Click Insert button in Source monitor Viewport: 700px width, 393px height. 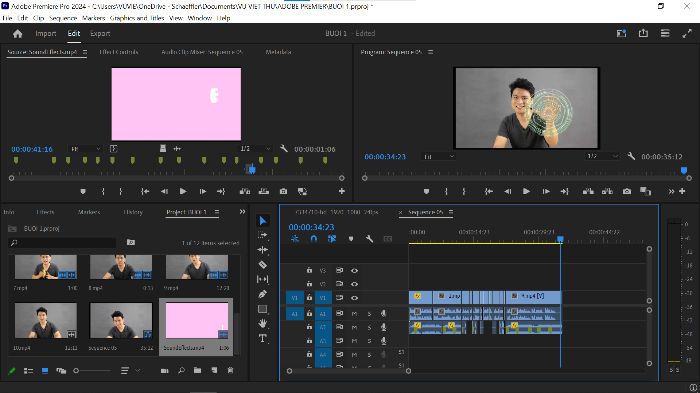245,191
